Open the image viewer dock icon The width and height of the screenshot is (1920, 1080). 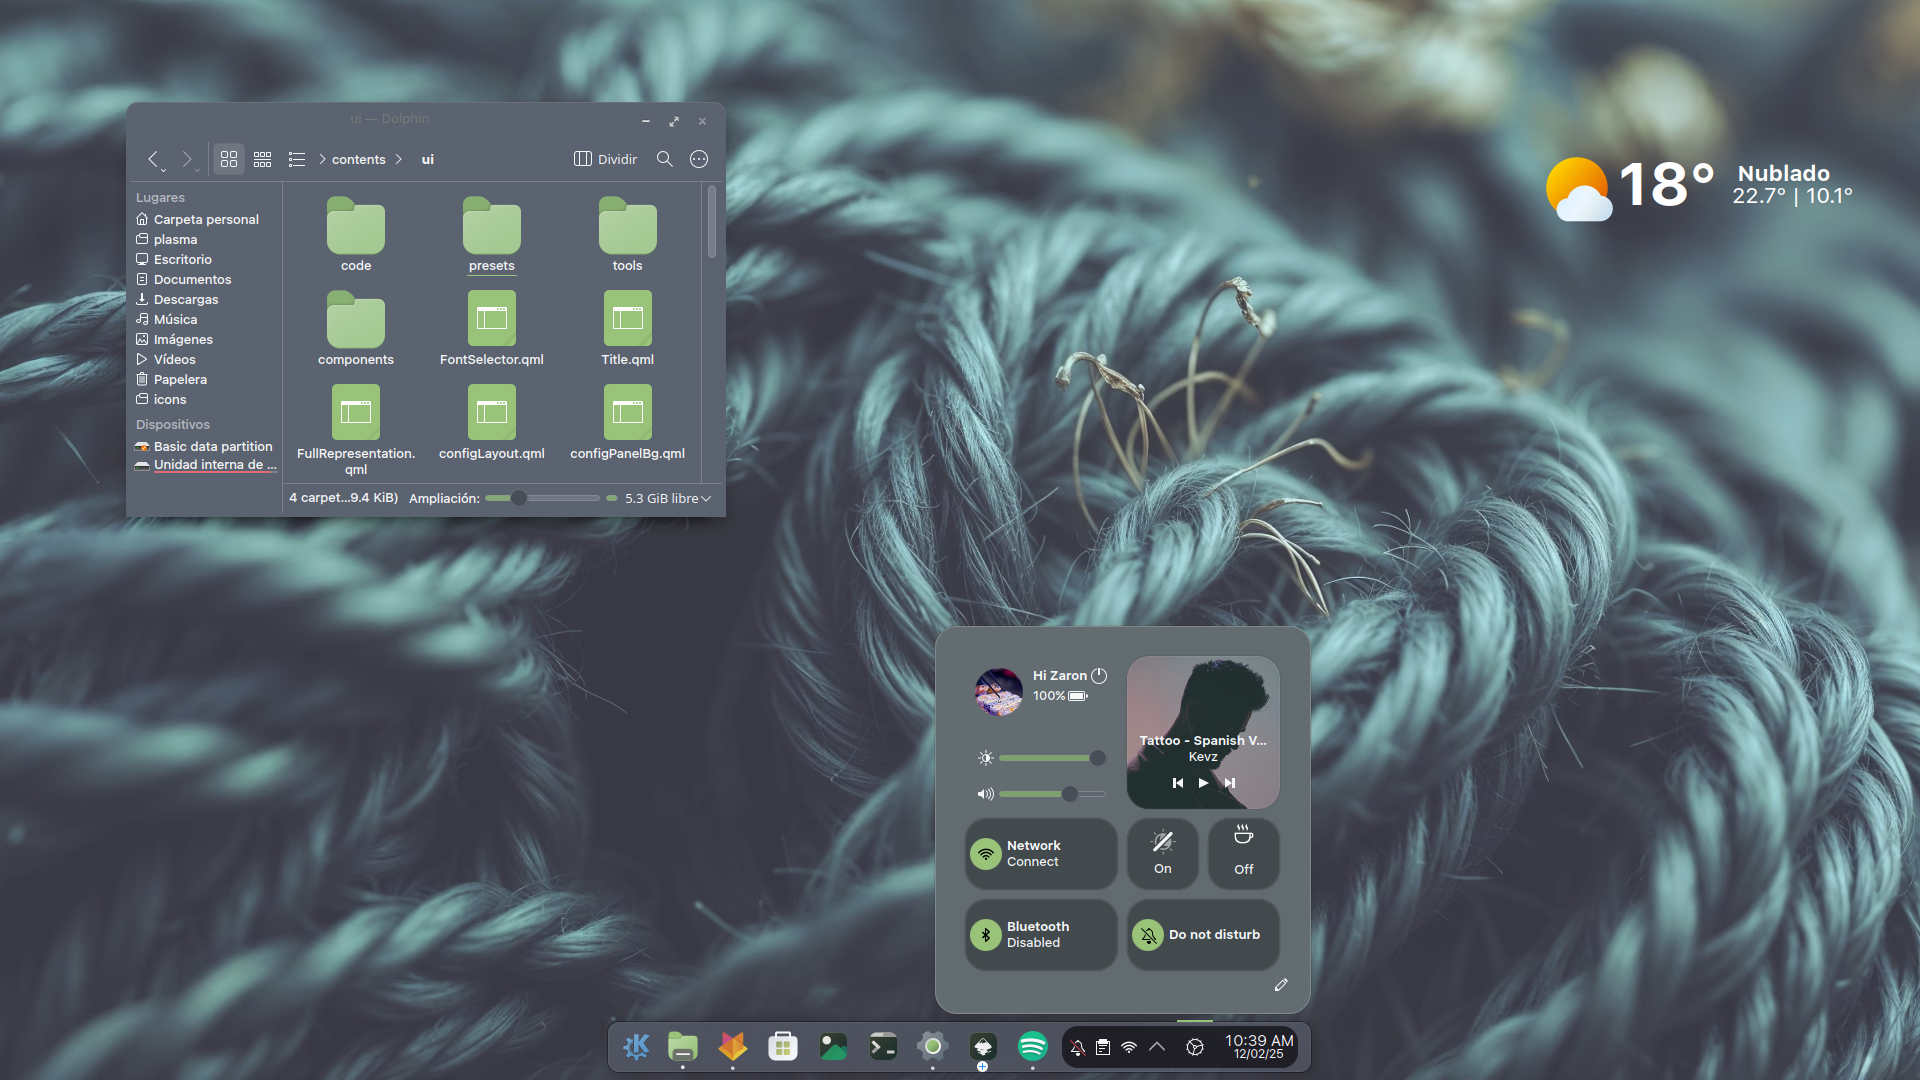click(x=833, y=1047)
